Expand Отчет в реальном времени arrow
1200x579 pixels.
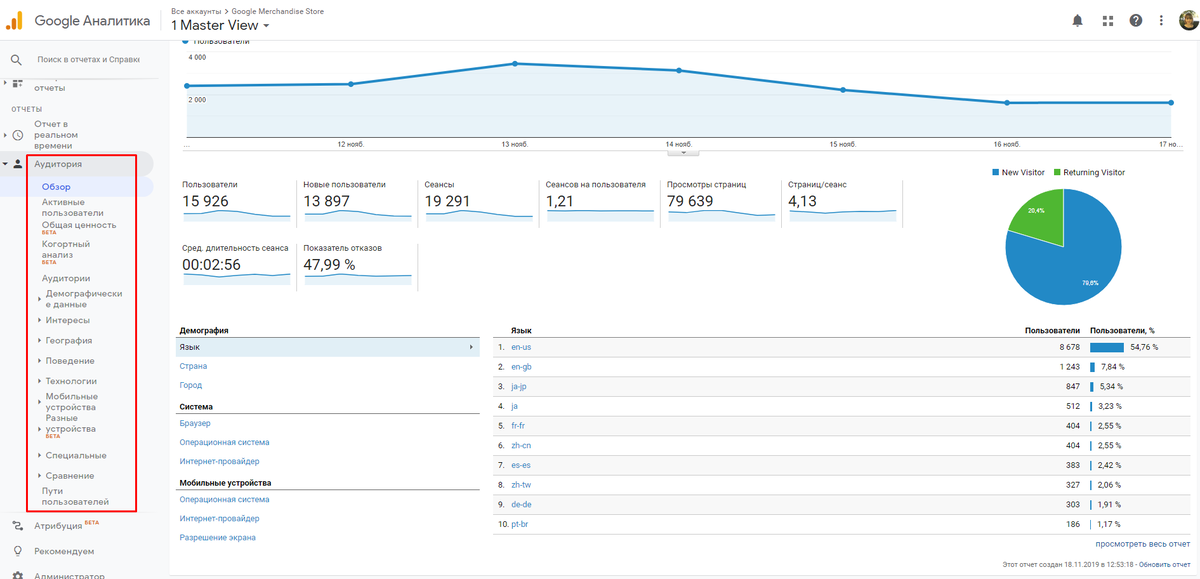point(5,135)
